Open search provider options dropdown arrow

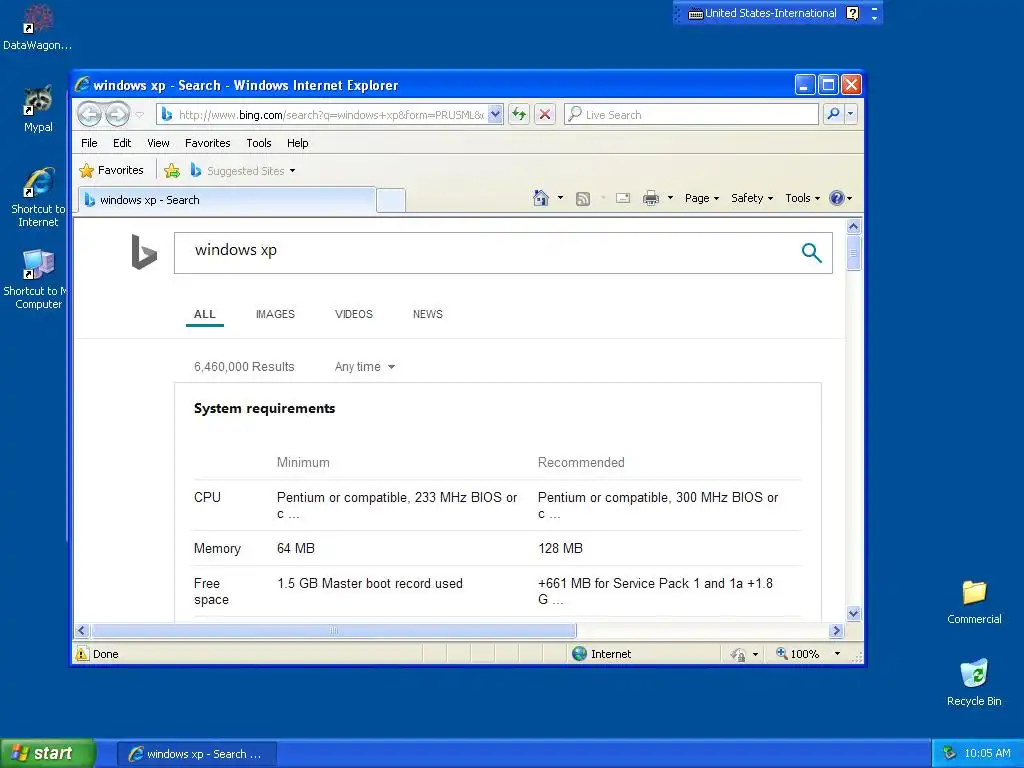850,114
